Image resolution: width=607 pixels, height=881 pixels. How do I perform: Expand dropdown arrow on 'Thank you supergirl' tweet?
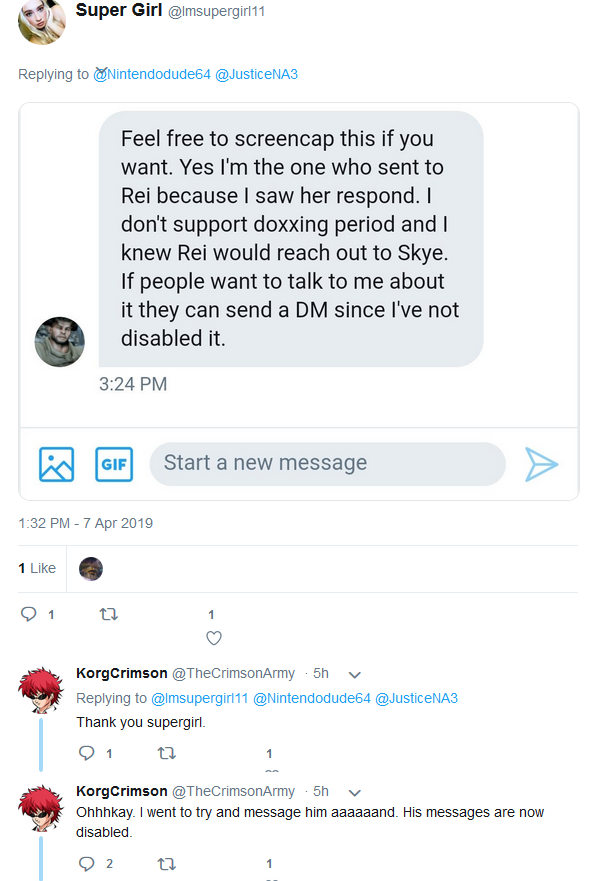pyautogui.click(x=354, y=674)
